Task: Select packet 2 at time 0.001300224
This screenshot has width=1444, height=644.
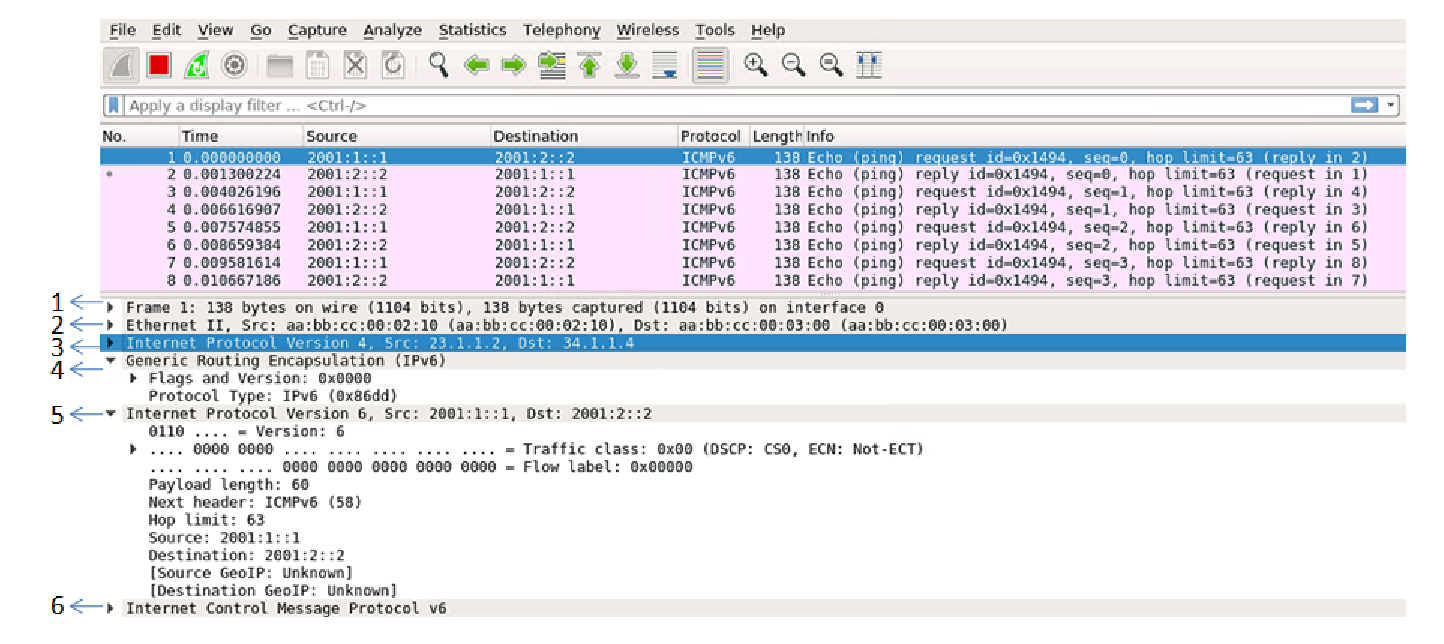Action: [x=753, y=175]
